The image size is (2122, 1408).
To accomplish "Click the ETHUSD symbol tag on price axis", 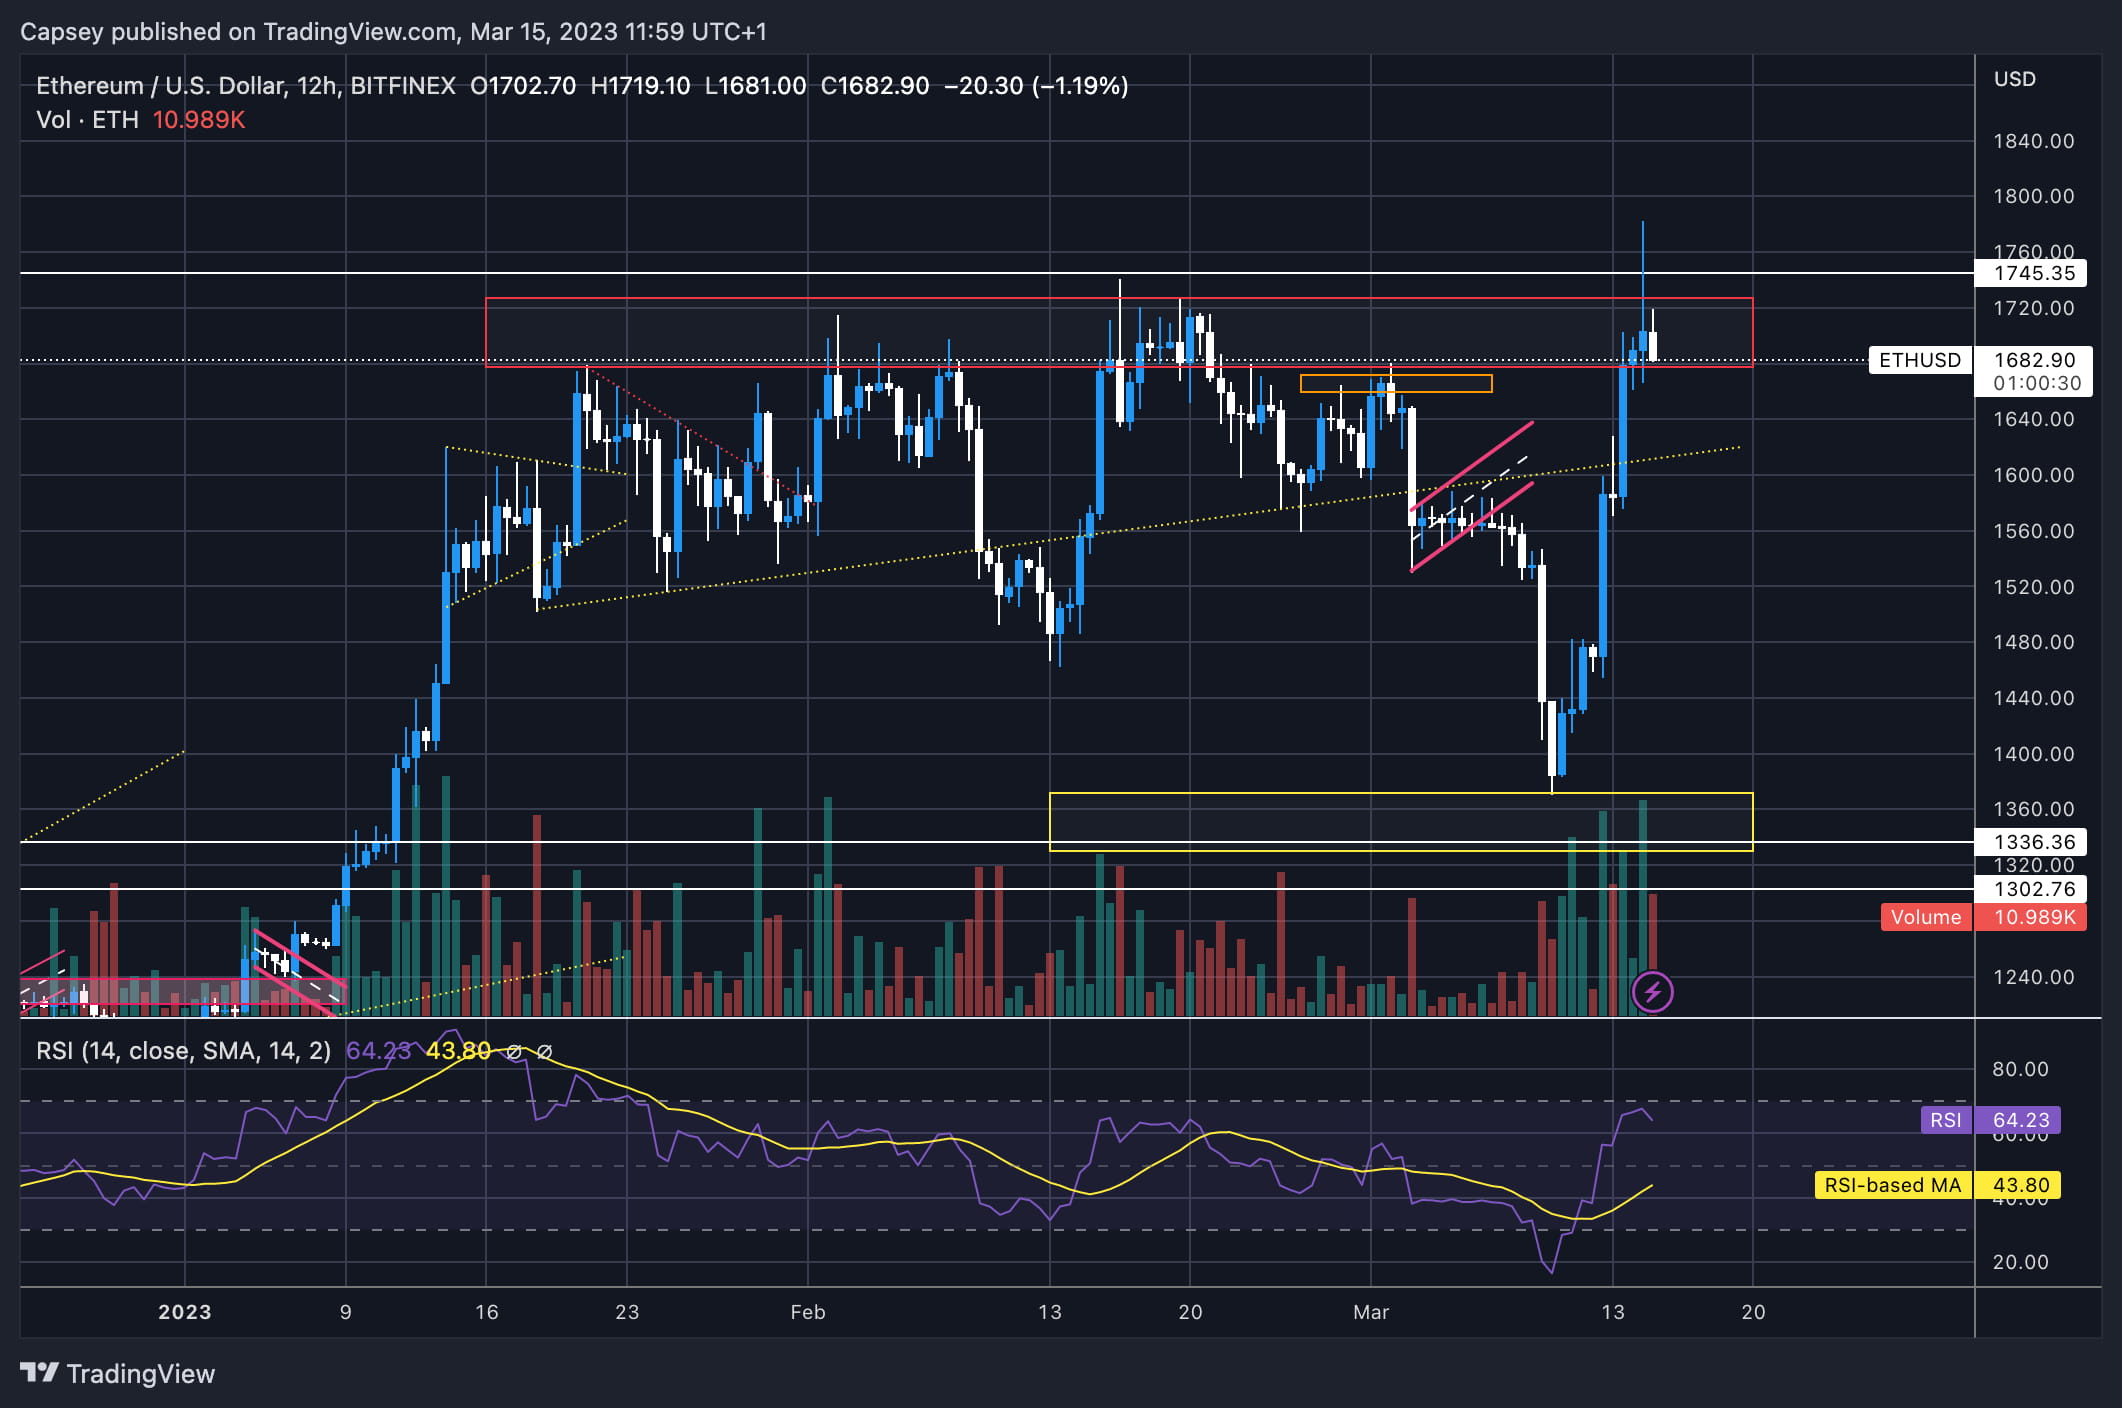I will [1919, 360].
